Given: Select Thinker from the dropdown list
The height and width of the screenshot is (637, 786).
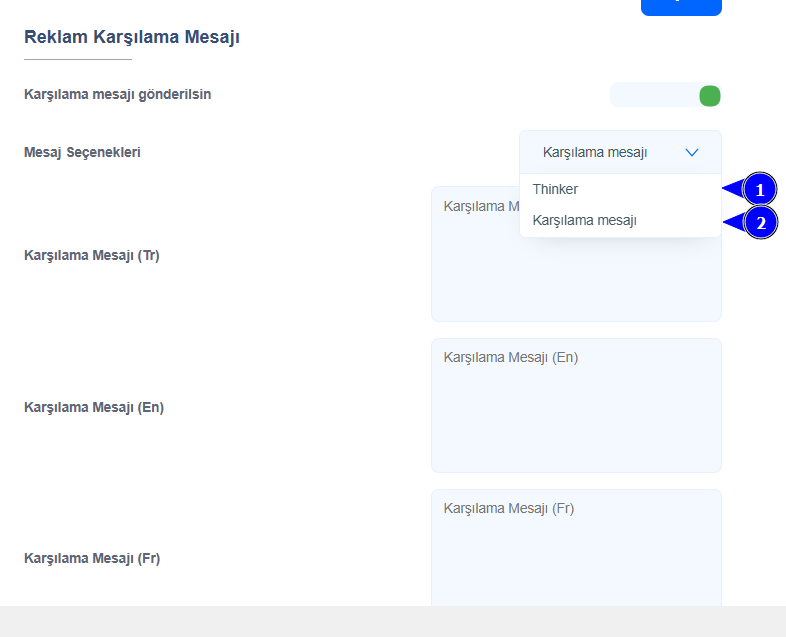Looking at the screenshot, I should click(620, 189).
